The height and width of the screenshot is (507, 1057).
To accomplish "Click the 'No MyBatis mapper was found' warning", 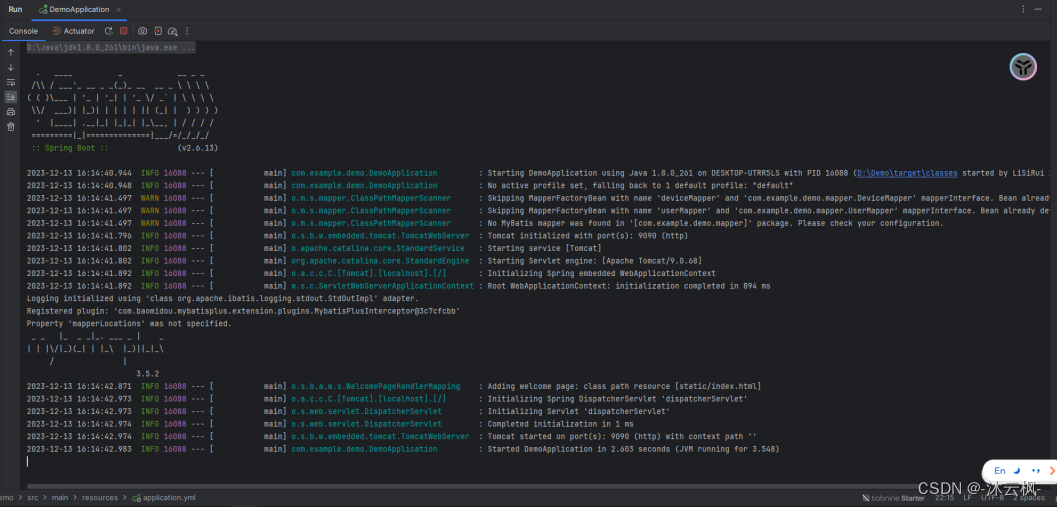I will (485, 223).
